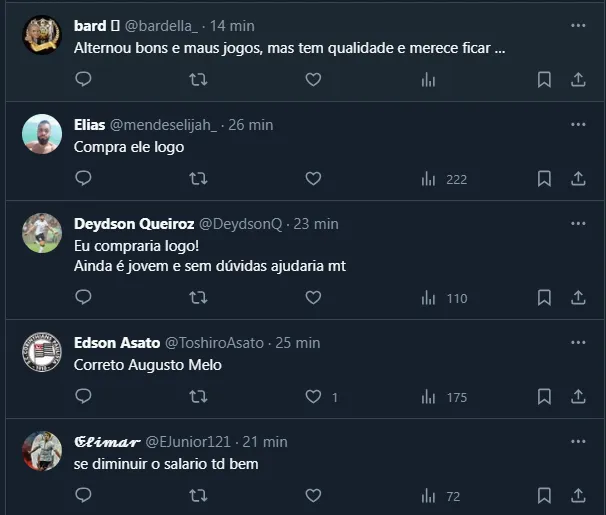Open more options on Elimar's tweet
The height and width of the screenshot is (515, 606).
click(578, 440)
